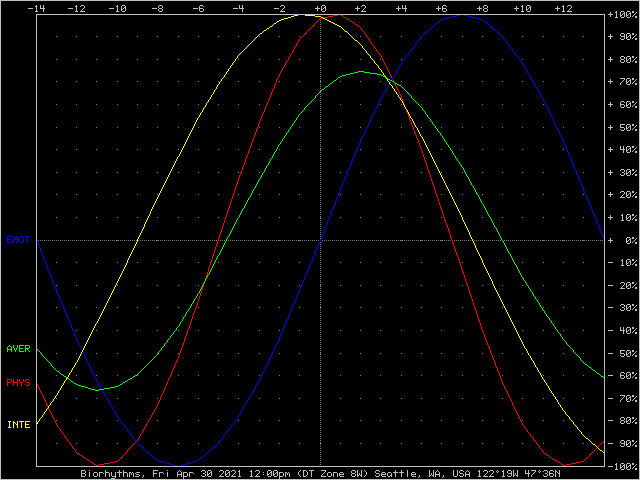Click the PHYS curve label

coord(18,383)
